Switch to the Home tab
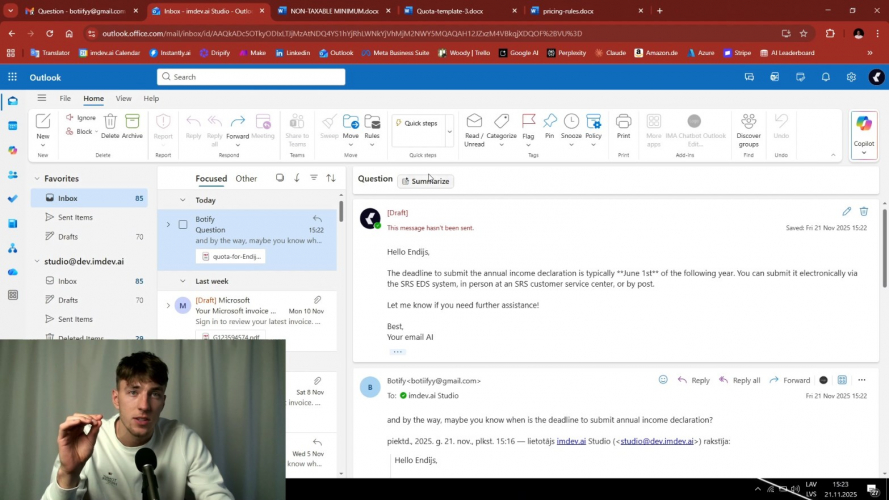The width and height of the screenshot is (889, 500). pyautogui.click(x=94, y=98)
